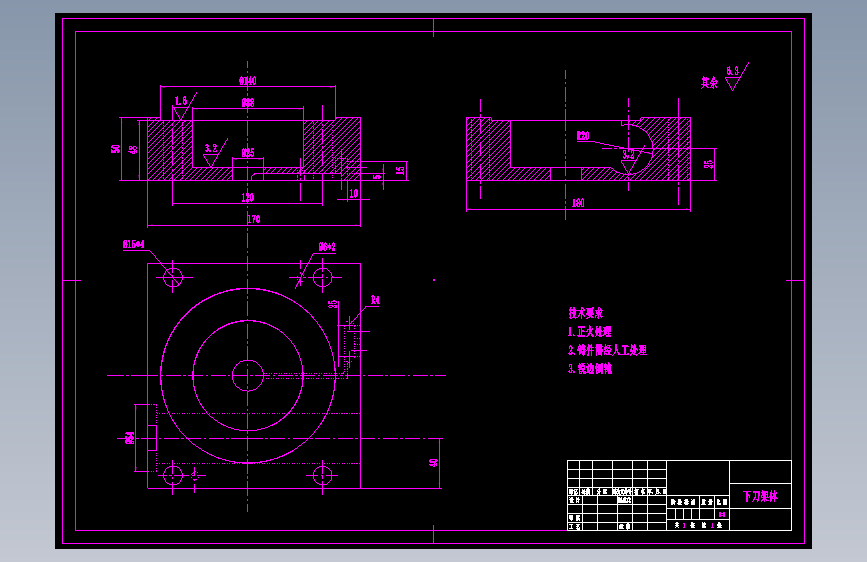867x562 pixels.
Task: Select the 170 width dimension text
Action: point(254,219)
